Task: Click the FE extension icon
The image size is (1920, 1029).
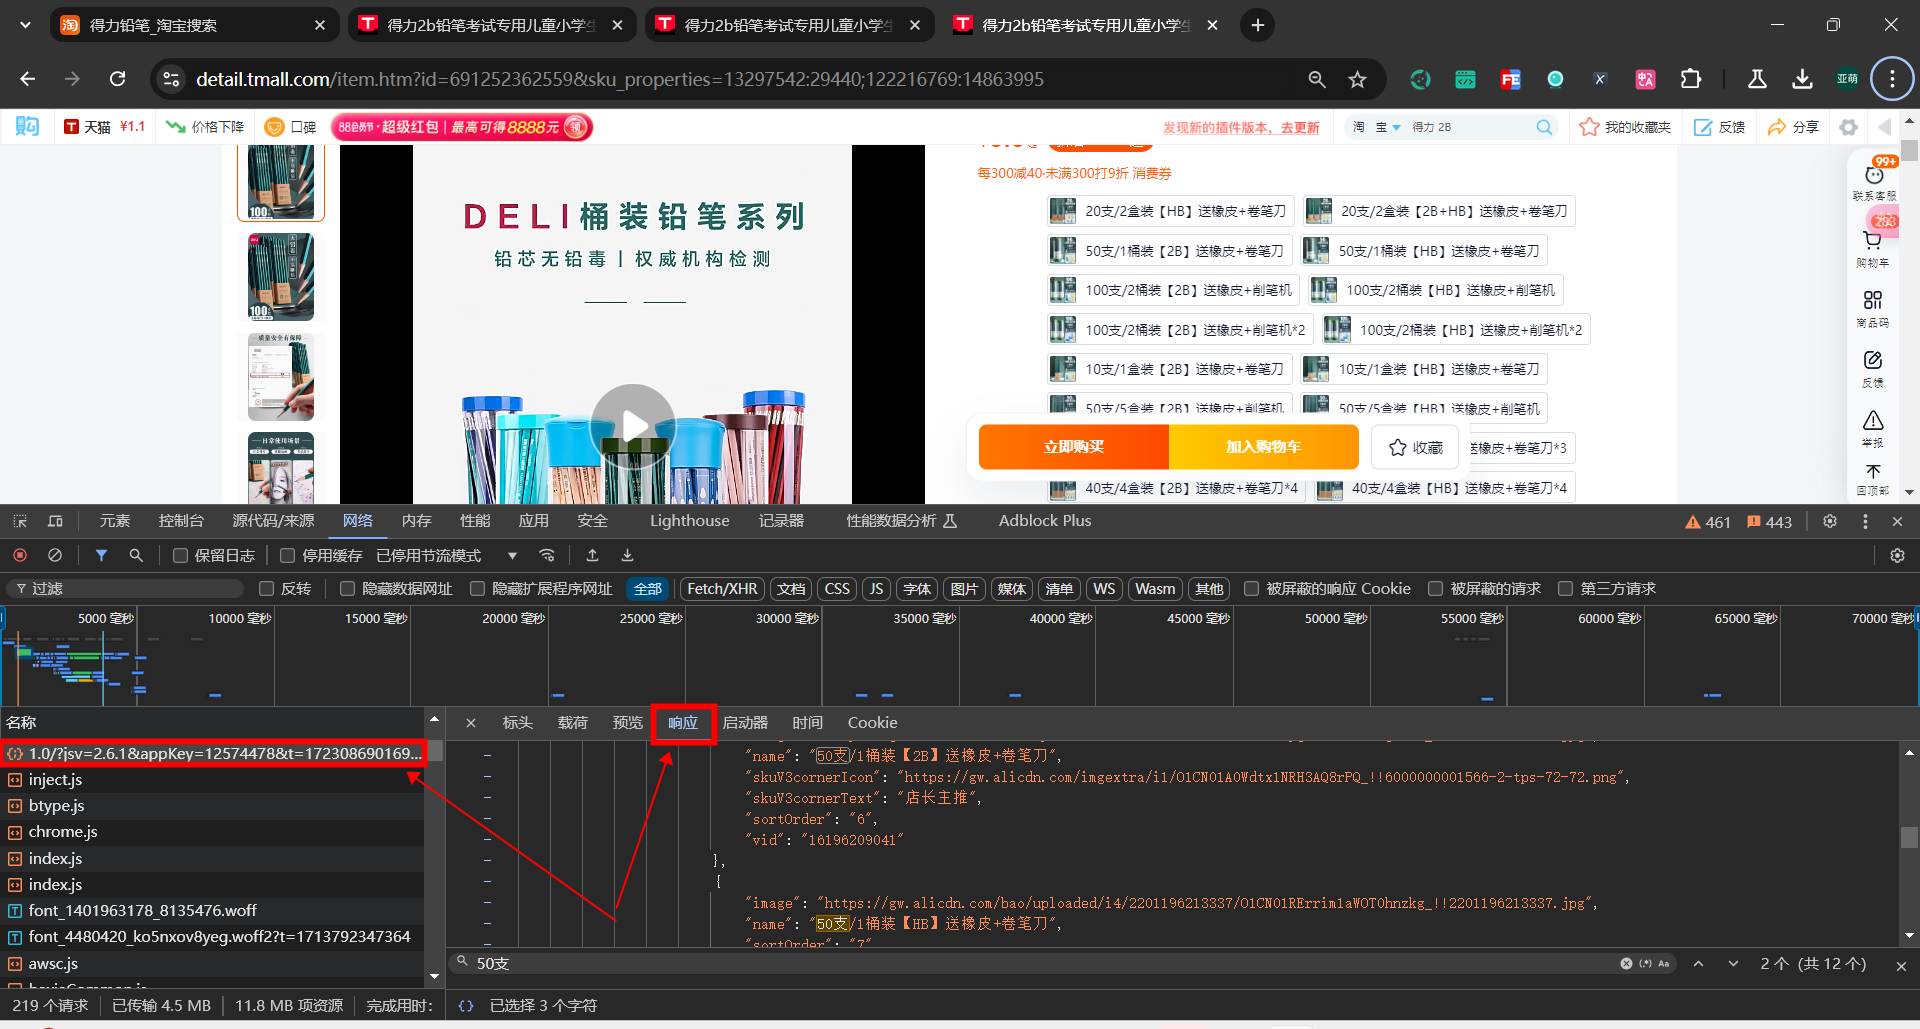Action: pos(1510,79)
